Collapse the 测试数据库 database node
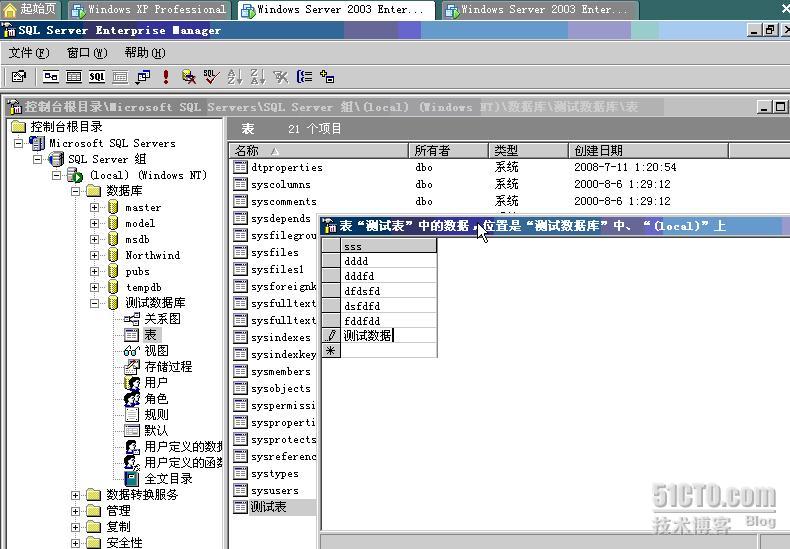Image resolution: width=790 pixels, height=549 pixels. tap(94, 303)
